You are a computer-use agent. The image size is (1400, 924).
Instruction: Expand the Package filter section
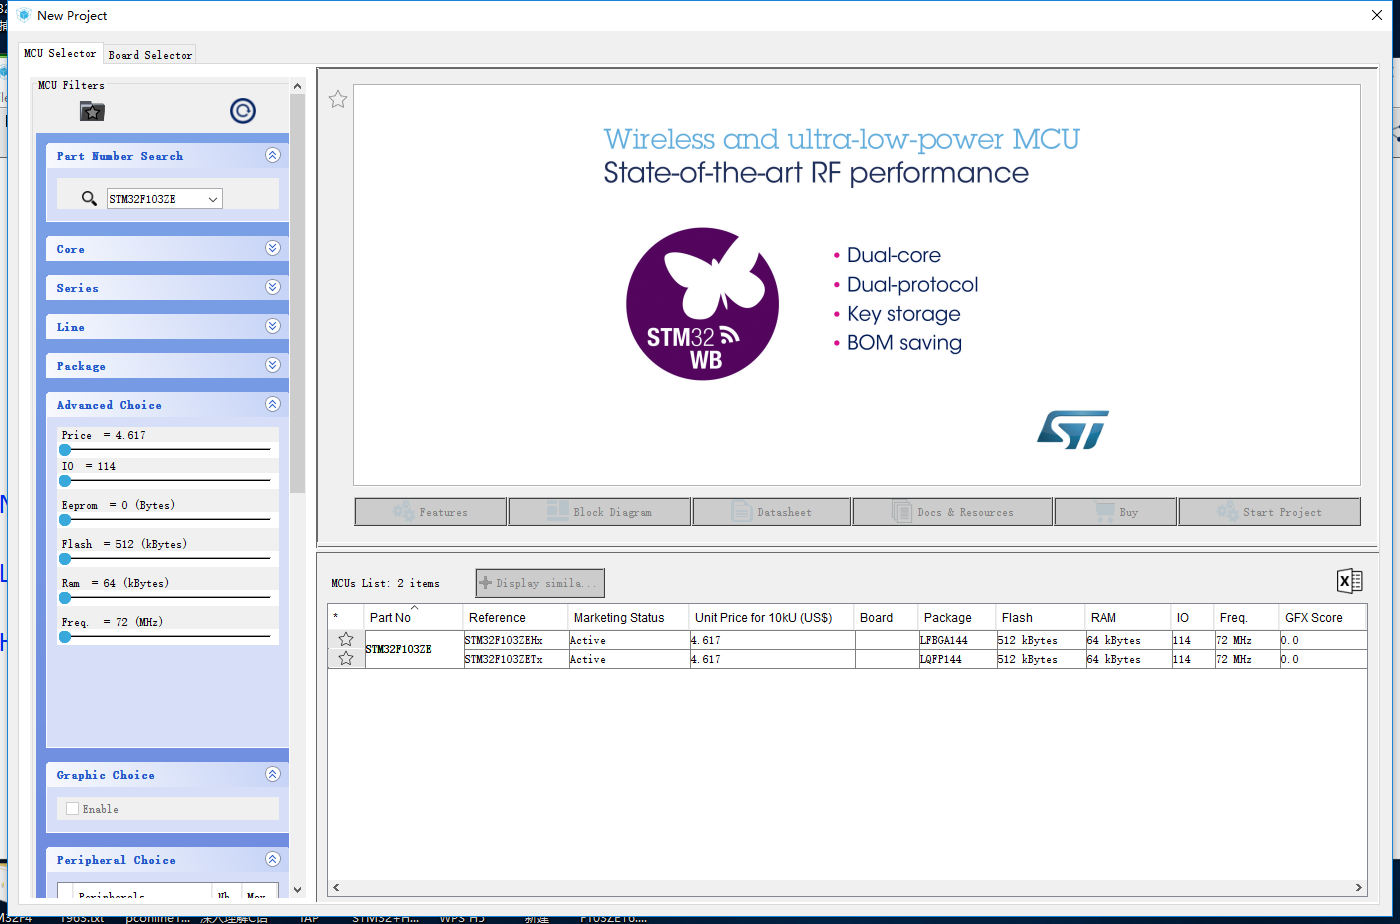272,365
